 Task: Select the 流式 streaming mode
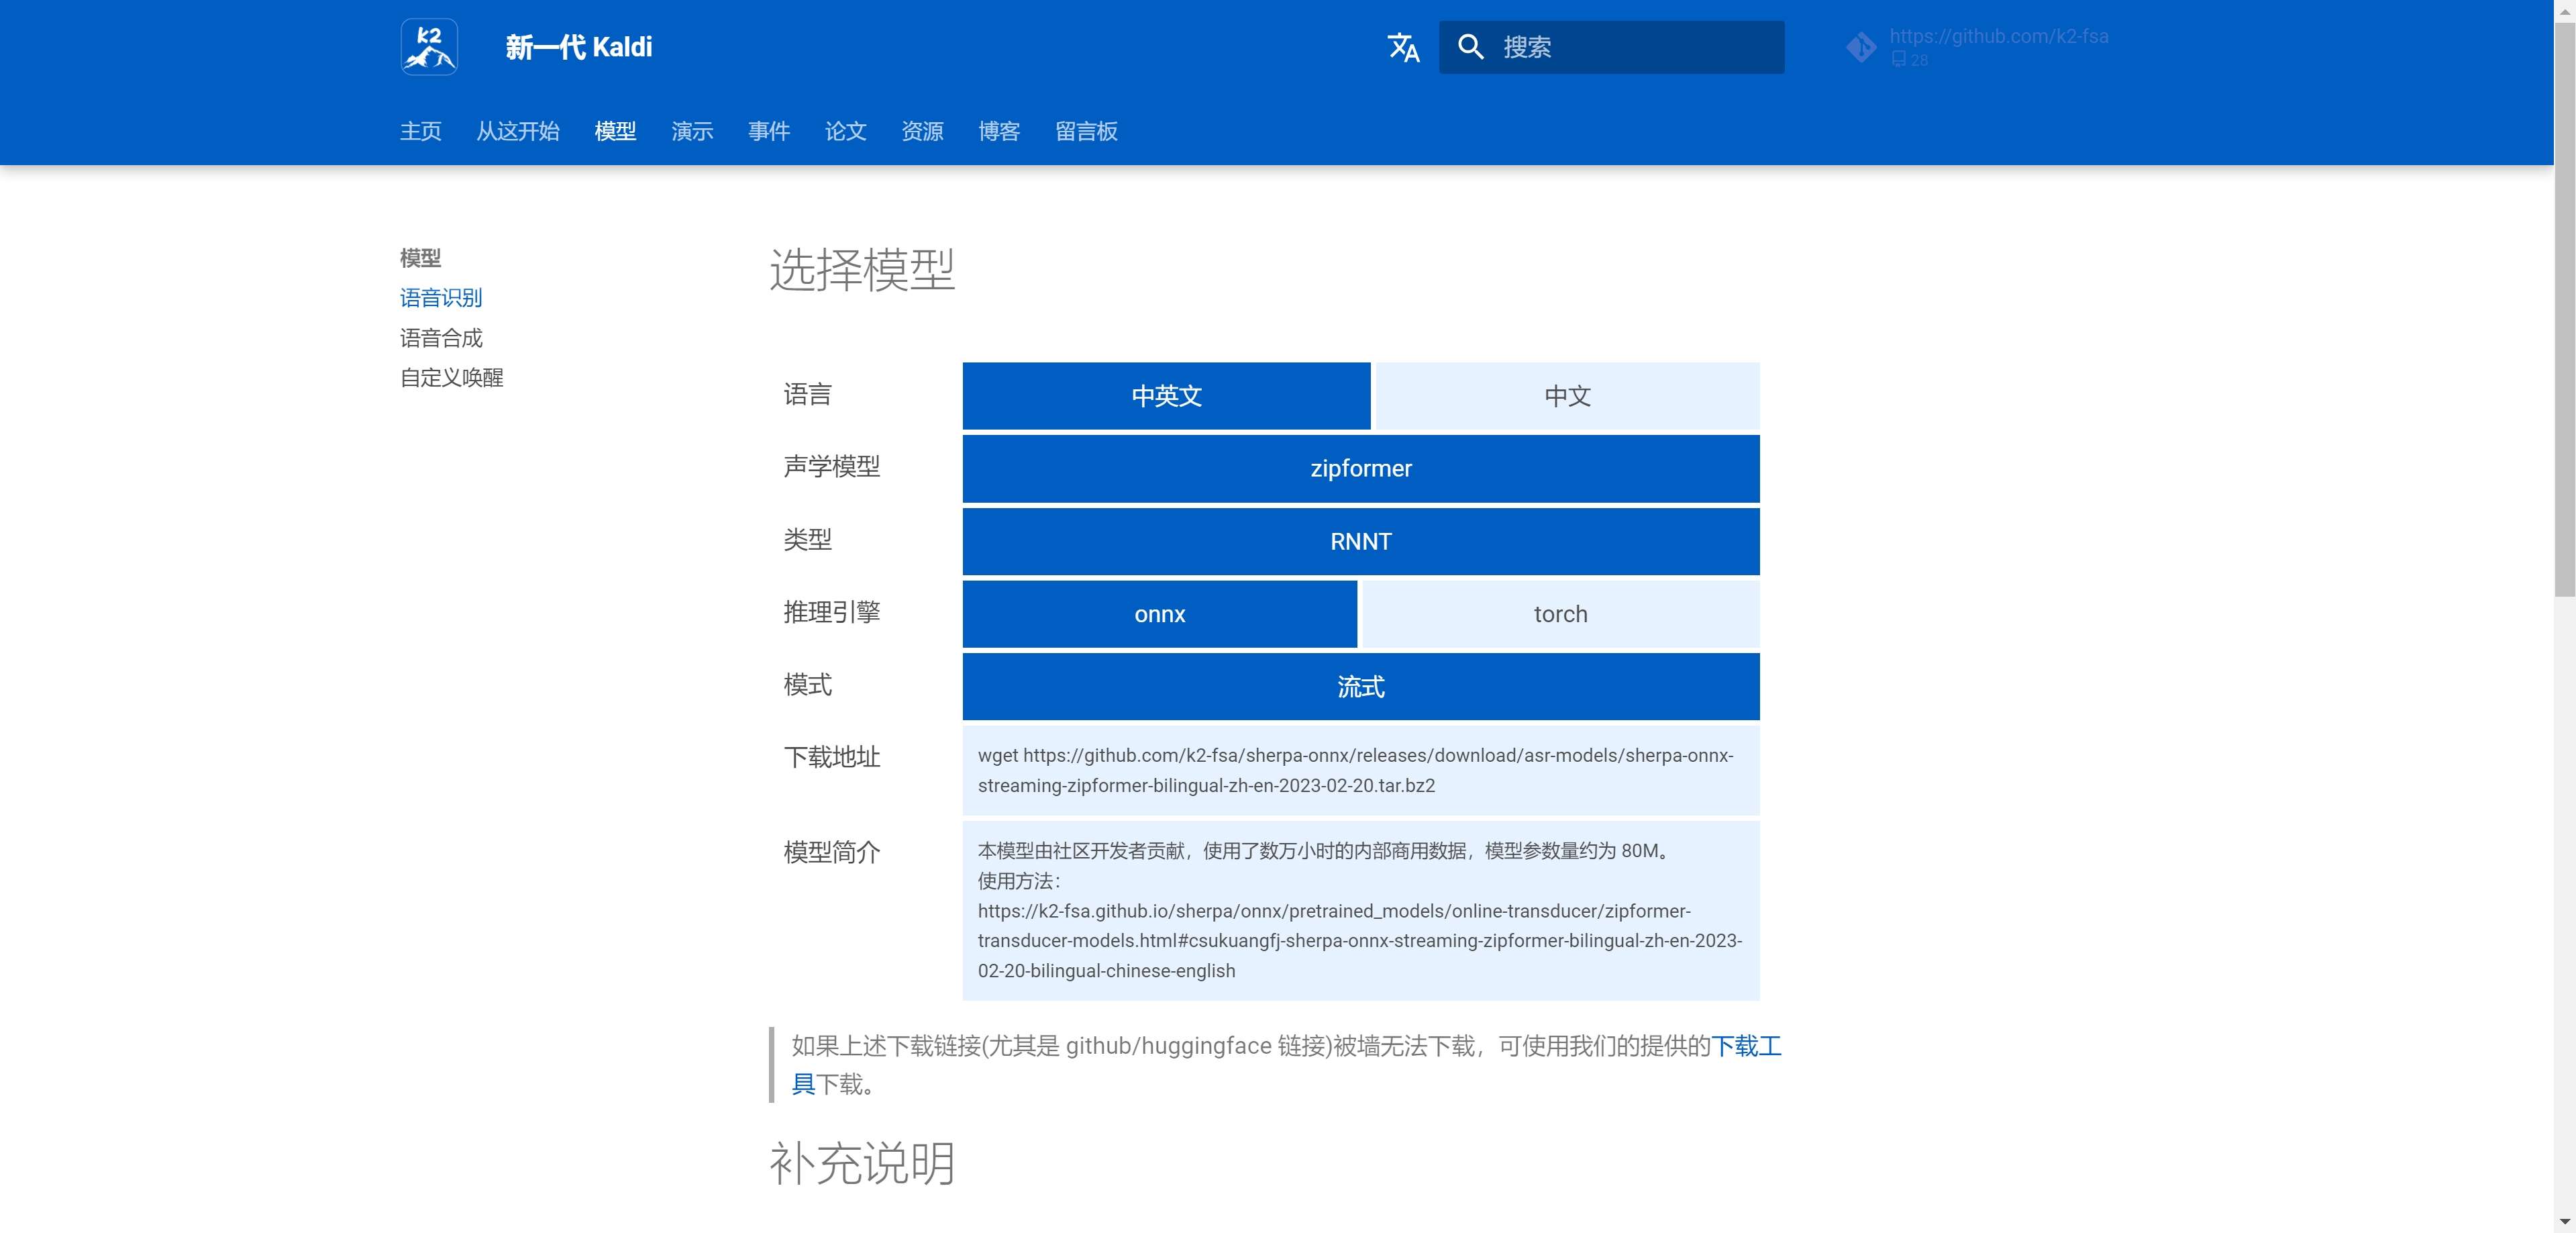[1360, 687]
